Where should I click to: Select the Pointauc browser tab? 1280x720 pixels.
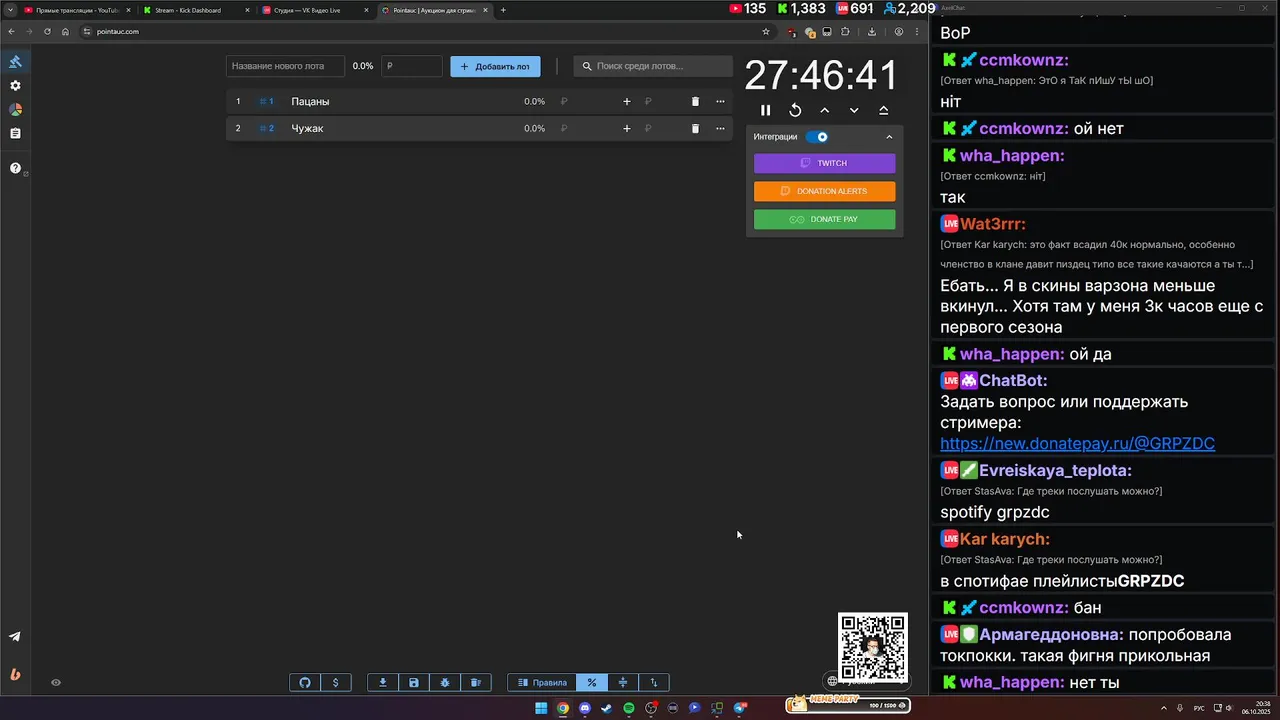(x=433, y=10)
